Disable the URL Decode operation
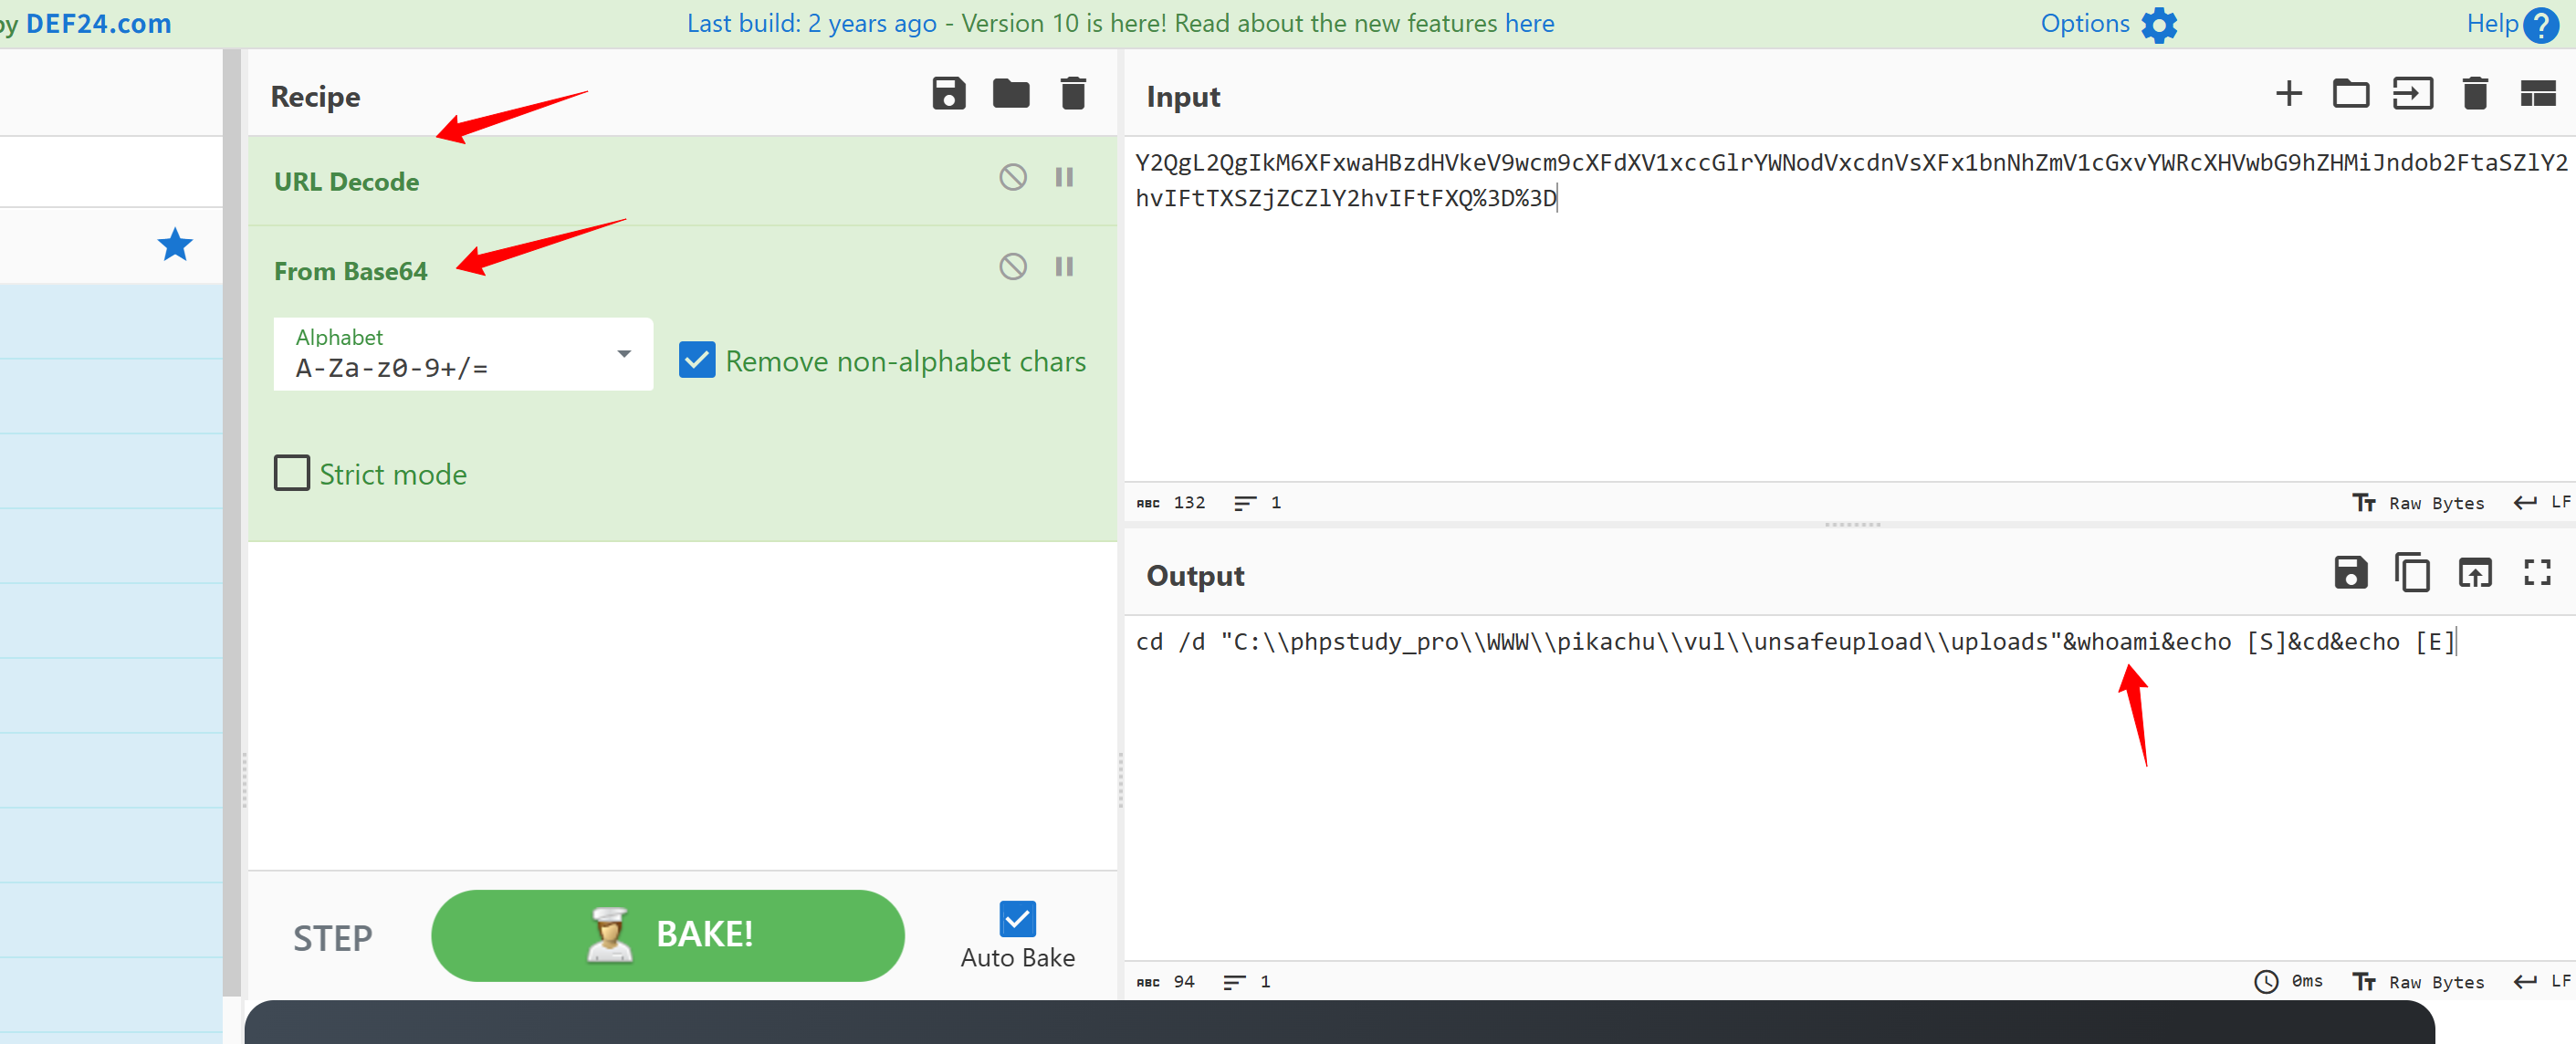 (x=1012, y=178)
